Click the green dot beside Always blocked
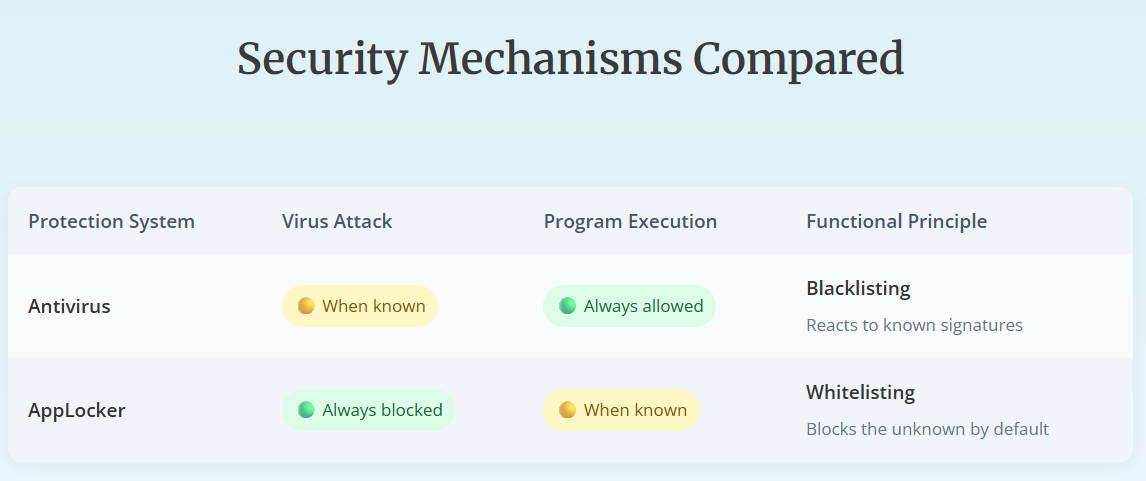The image size is (1146, 481). click(306, 409)
